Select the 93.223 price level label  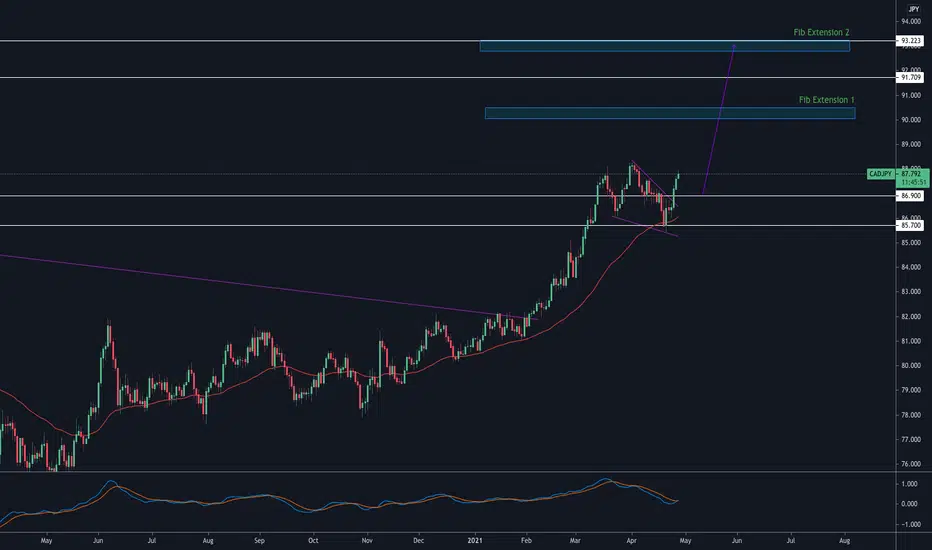[911, 41]
